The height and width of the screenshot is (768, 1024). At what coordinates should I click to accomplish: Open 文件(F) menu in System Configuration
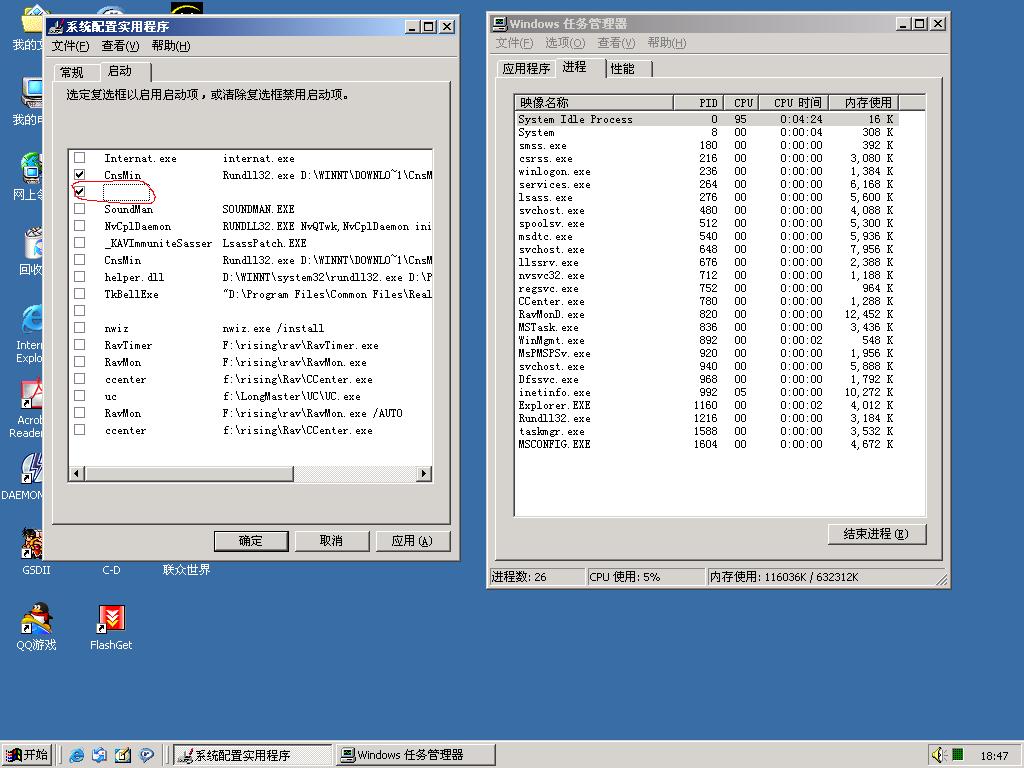click(x=71, y=46)
